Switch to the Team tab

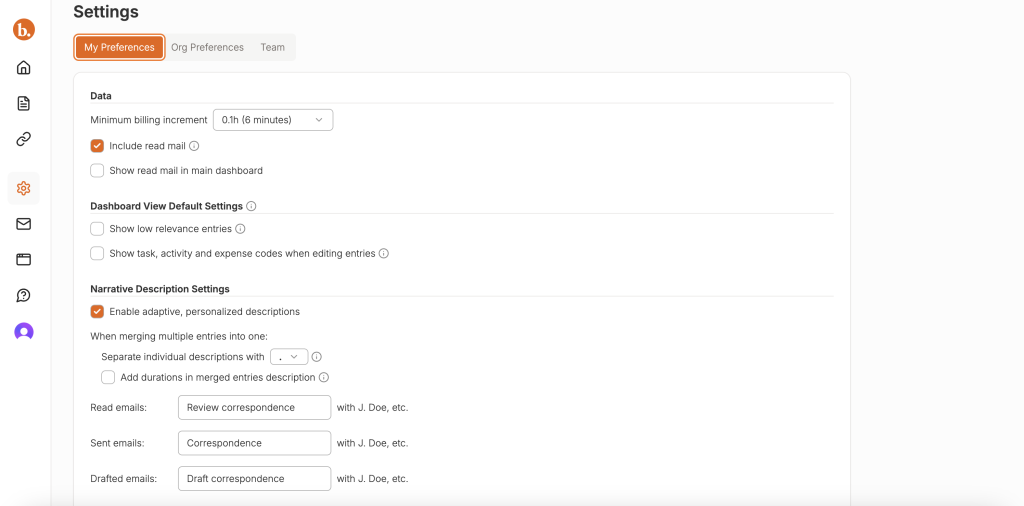coord(272,47)
